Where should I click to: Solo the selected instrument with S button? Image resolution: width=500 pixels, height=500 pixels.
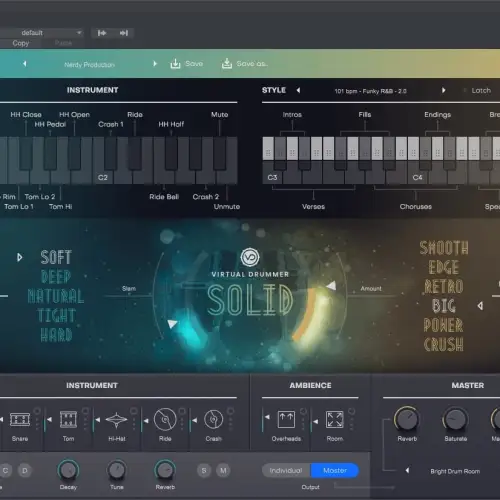coord(204,470)
